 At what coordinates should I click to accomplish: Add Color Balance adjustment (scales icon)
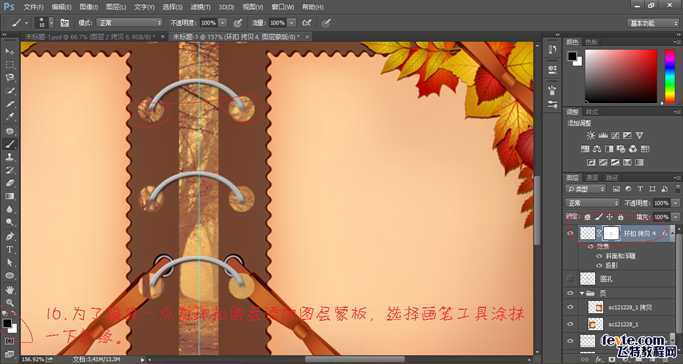pyautogui.click(x=597, y=149)
